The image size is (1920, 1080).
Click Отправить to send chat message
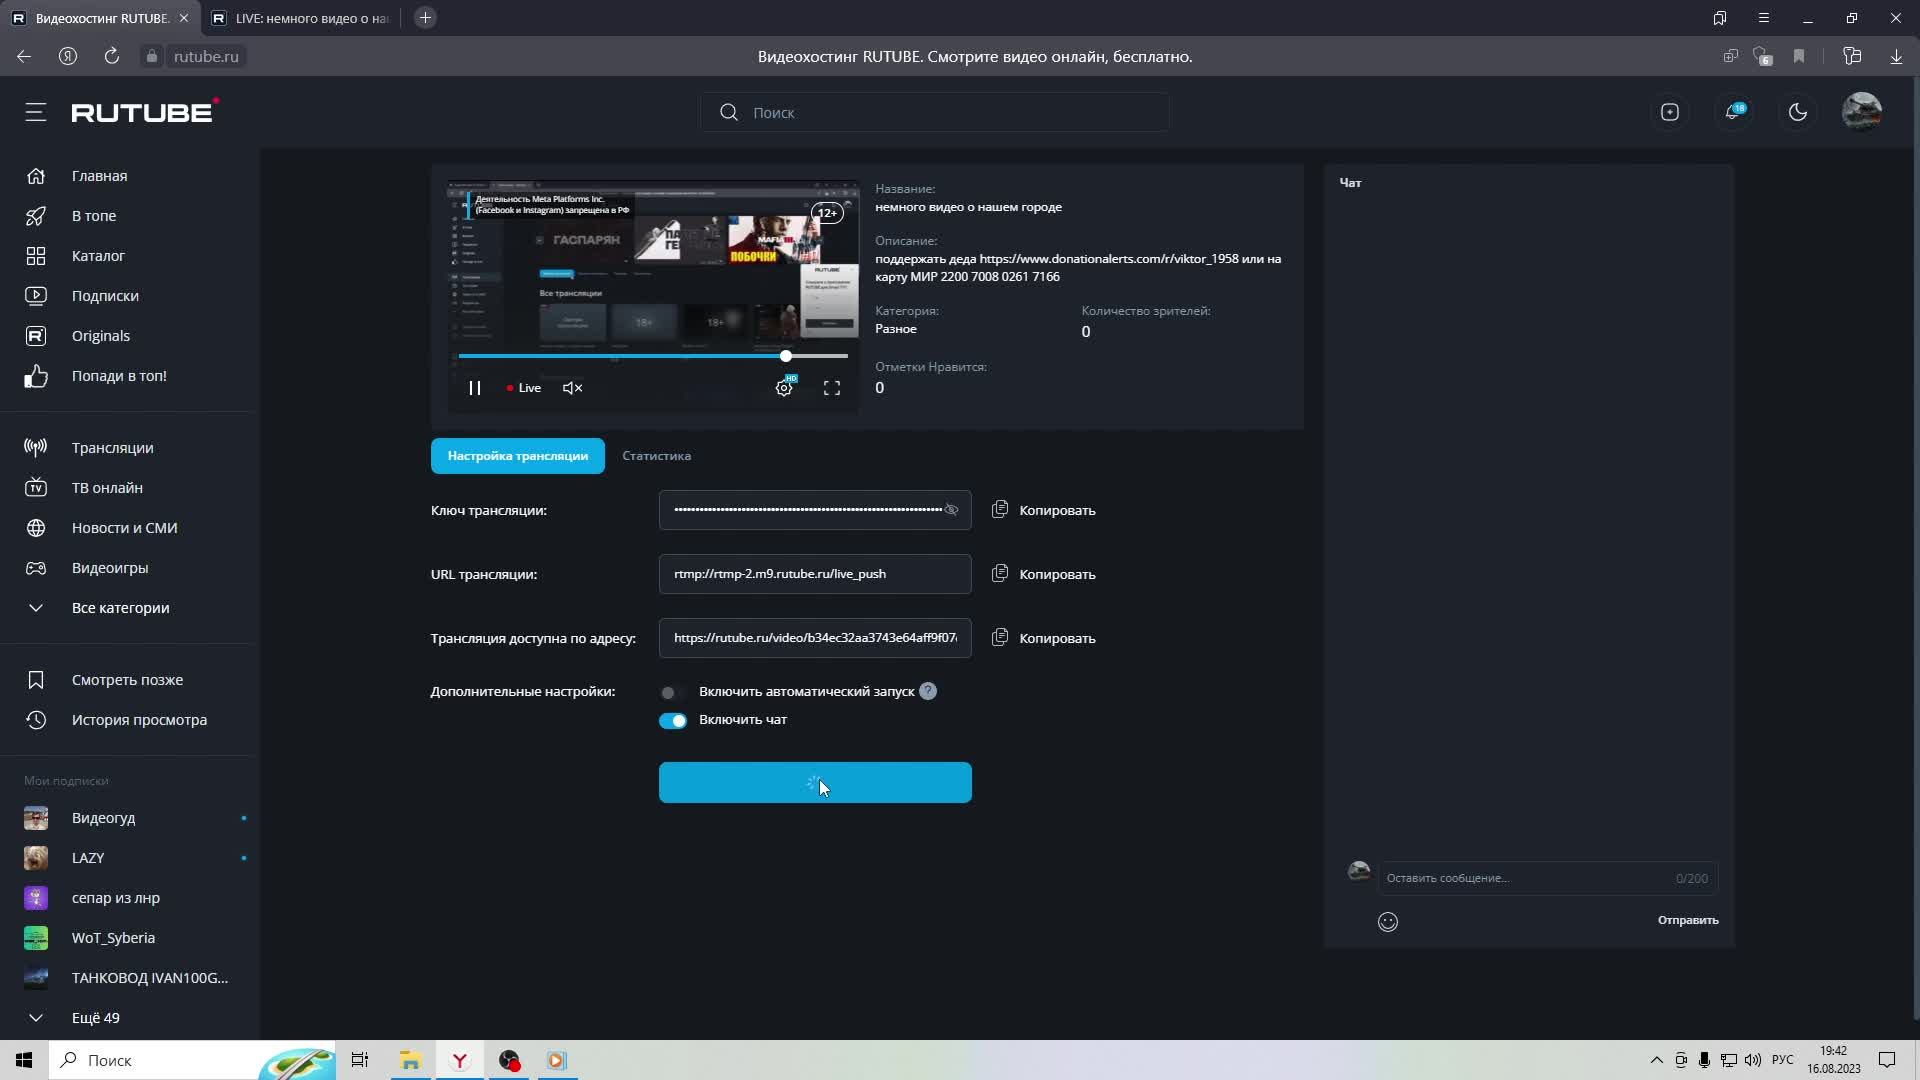point(1687,920)
